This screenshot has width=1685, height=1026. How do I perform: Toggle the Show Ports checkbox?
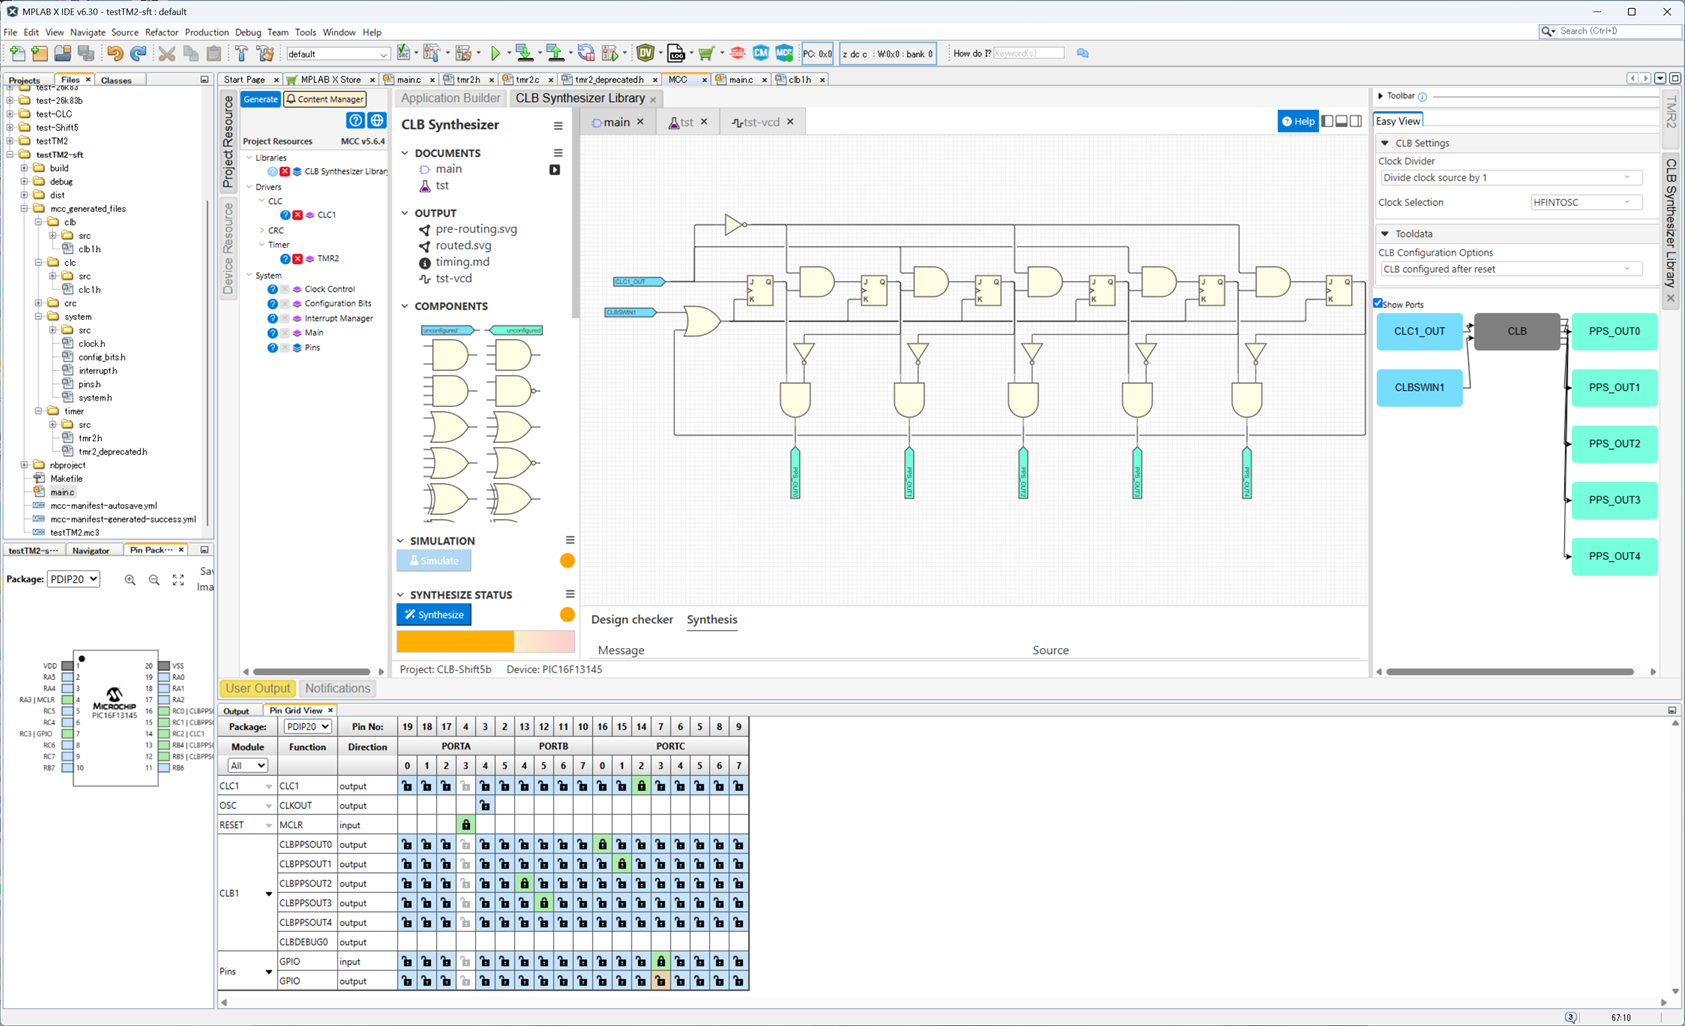[1378, 303]
